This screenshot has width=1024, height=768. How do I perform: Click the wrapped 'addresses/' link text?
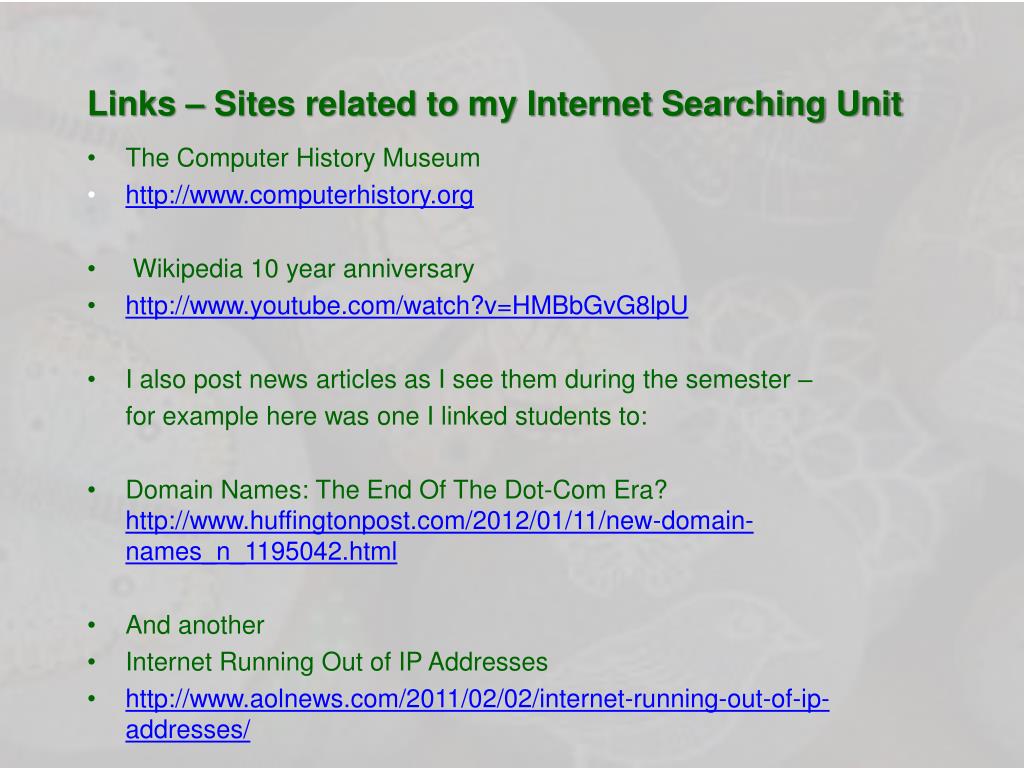coord(187,729)
